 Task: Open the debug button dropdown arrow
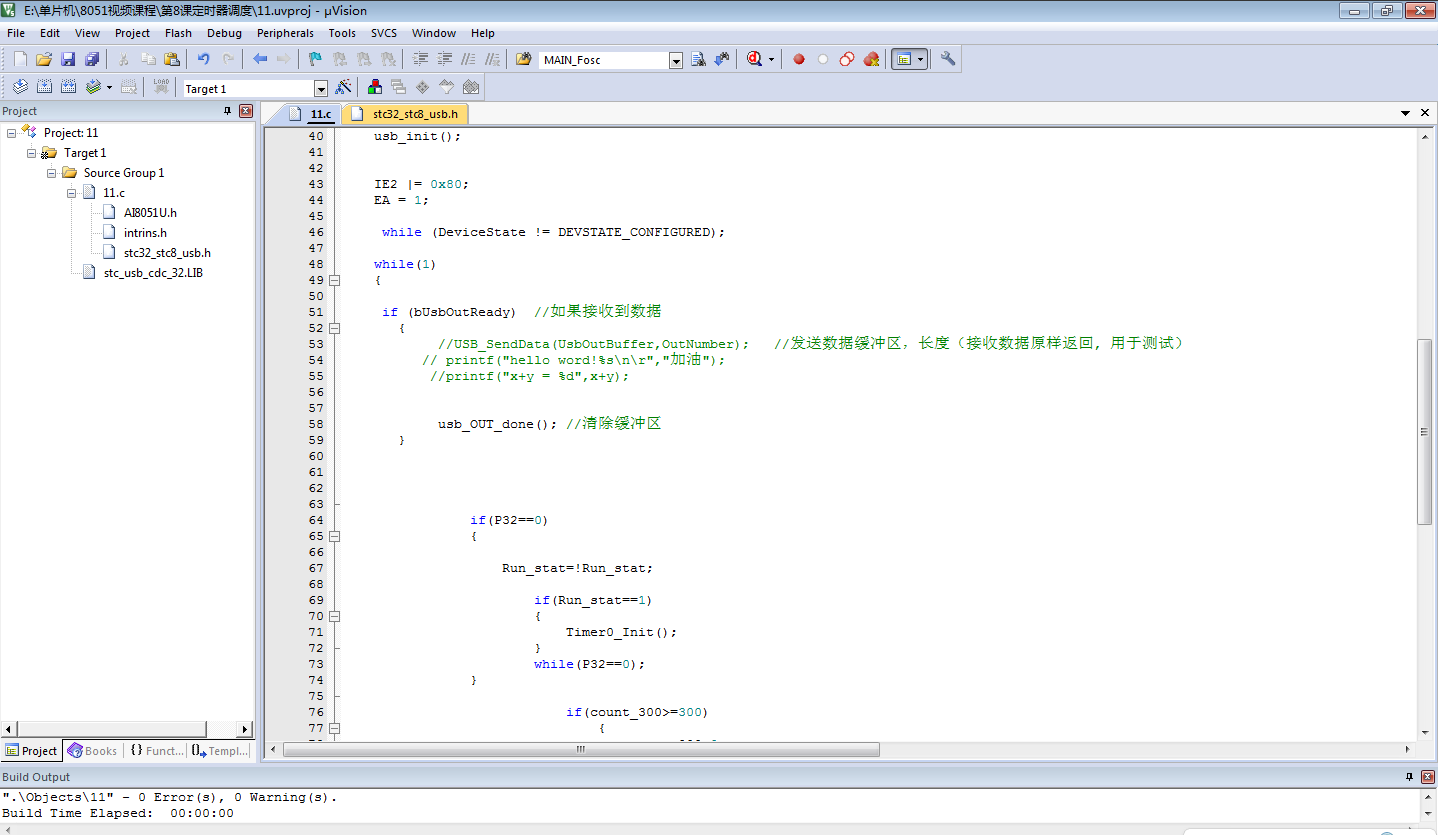[x=771, y=60]
